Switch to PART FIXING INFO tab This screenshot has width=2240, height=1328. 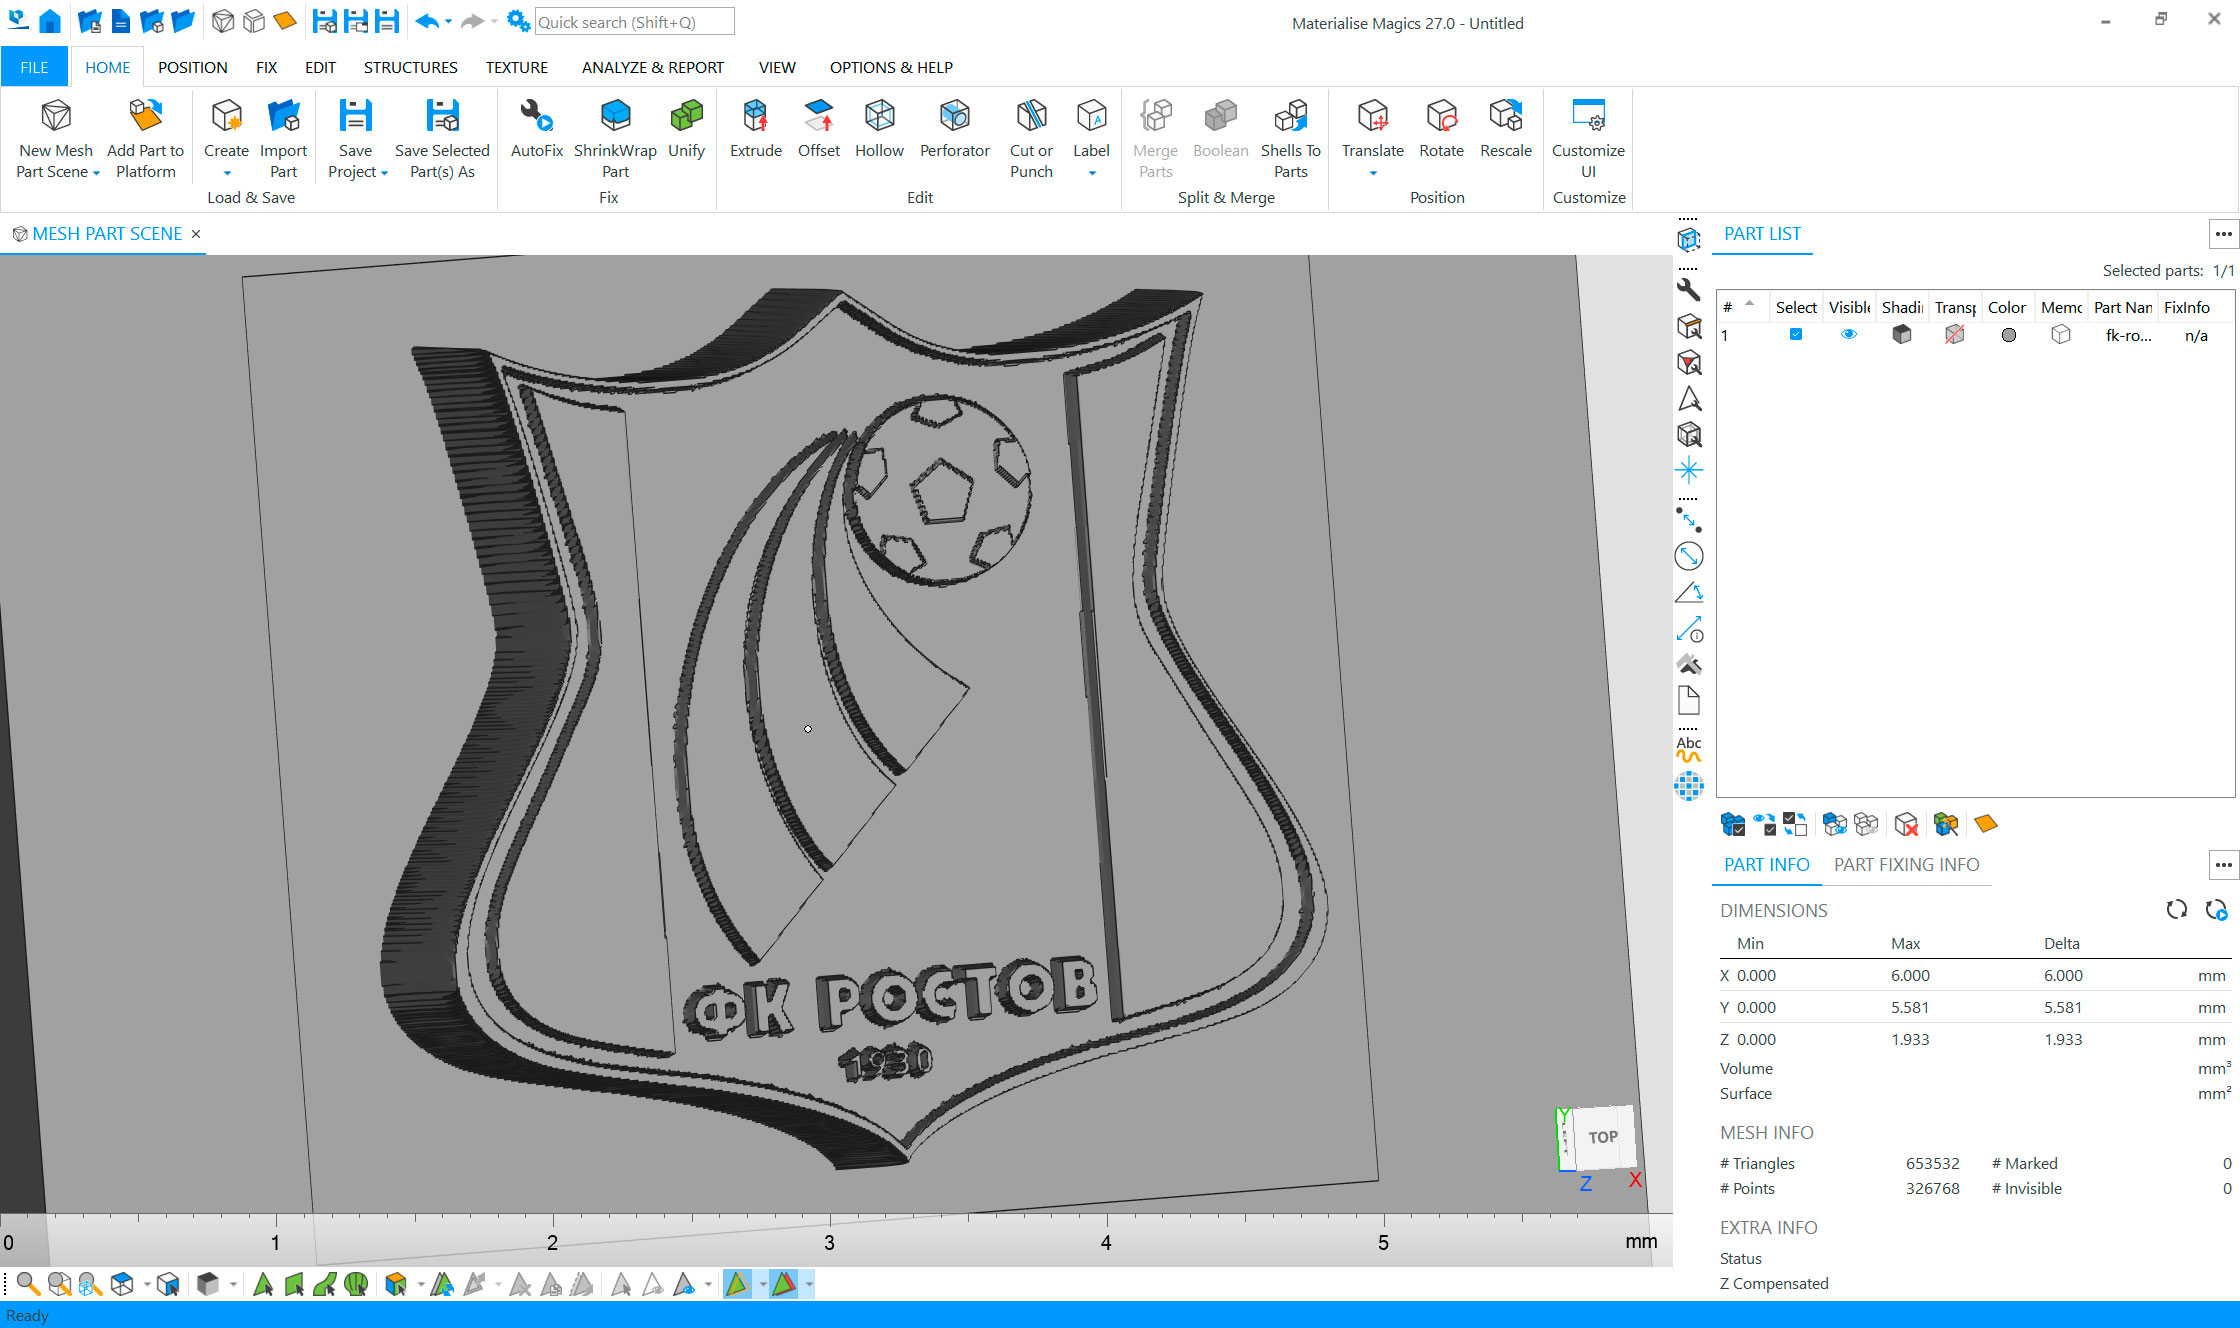[x=1906, y=865]
